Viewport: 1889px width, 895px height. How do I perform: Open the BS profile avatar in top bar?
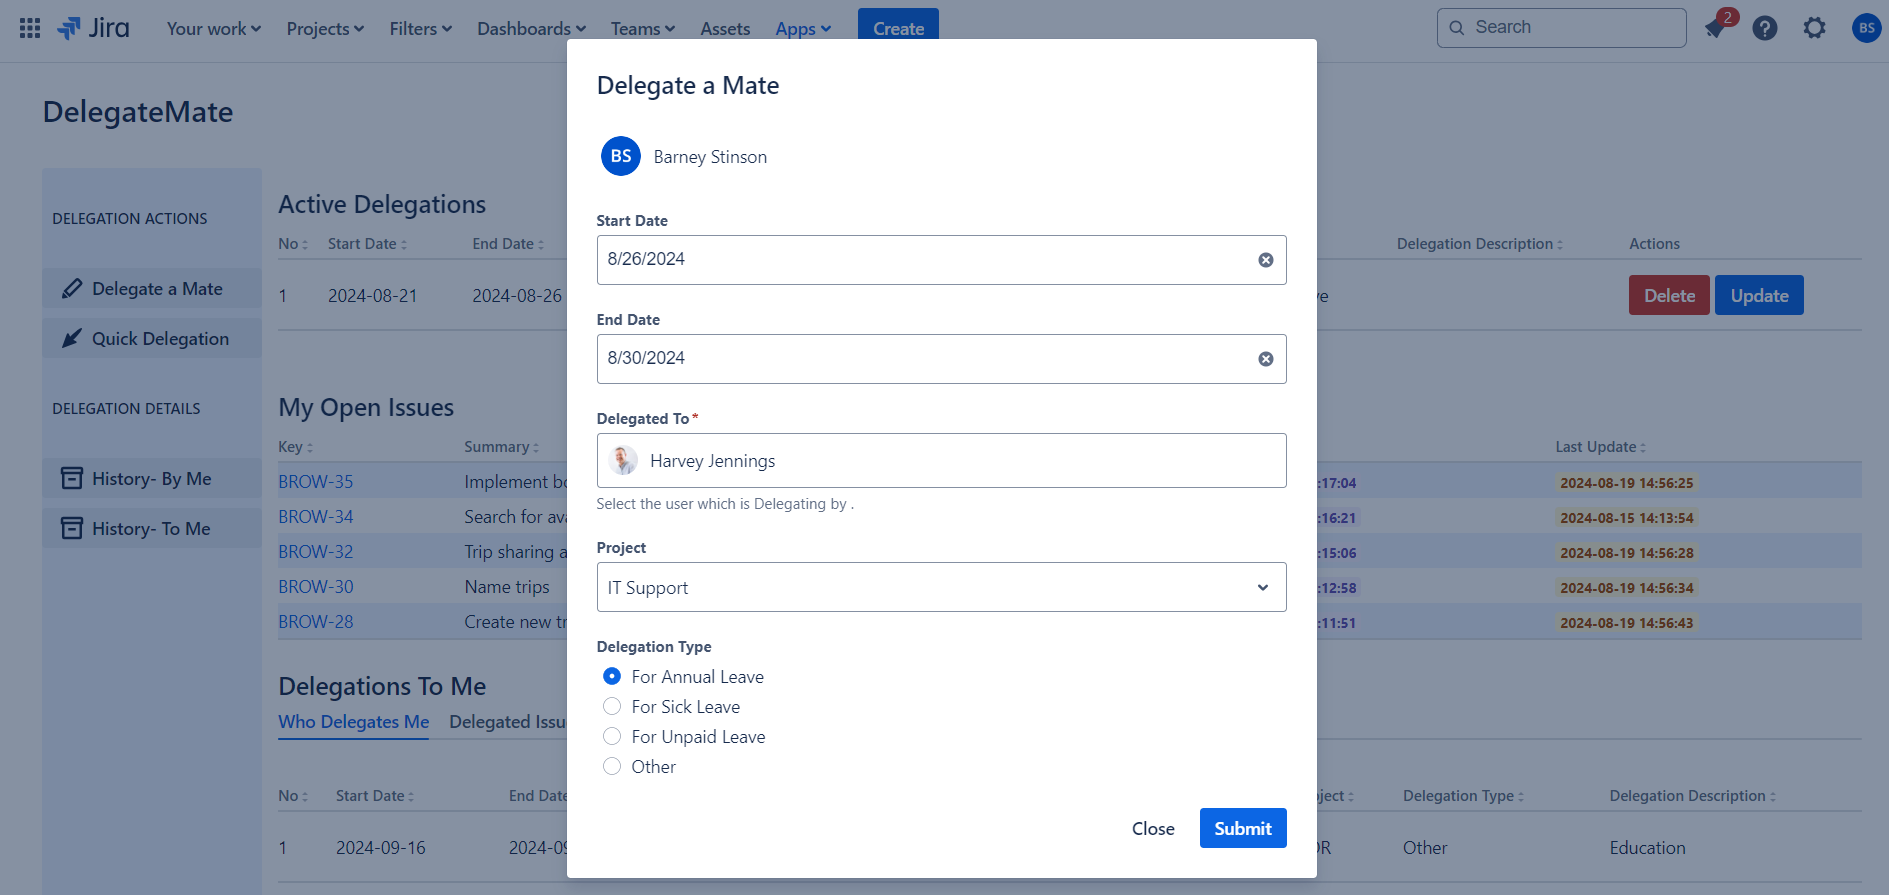coord(1866,28)
